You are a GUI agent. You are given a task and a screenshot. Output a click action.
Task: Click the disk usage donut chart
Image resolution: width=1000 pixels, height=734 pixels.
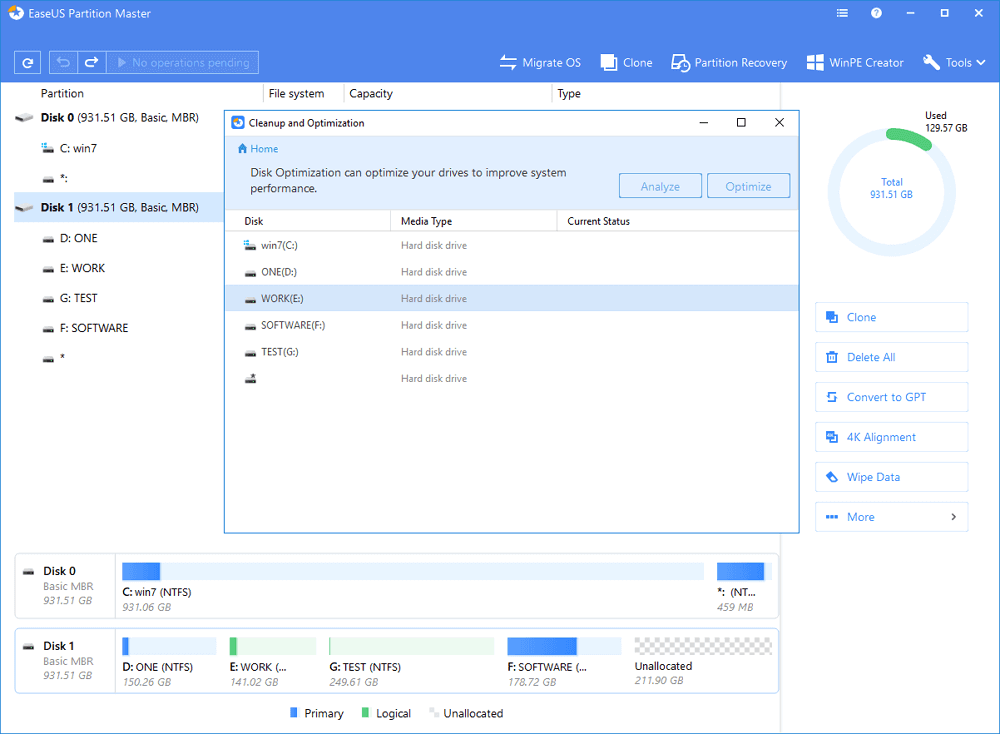892,192
